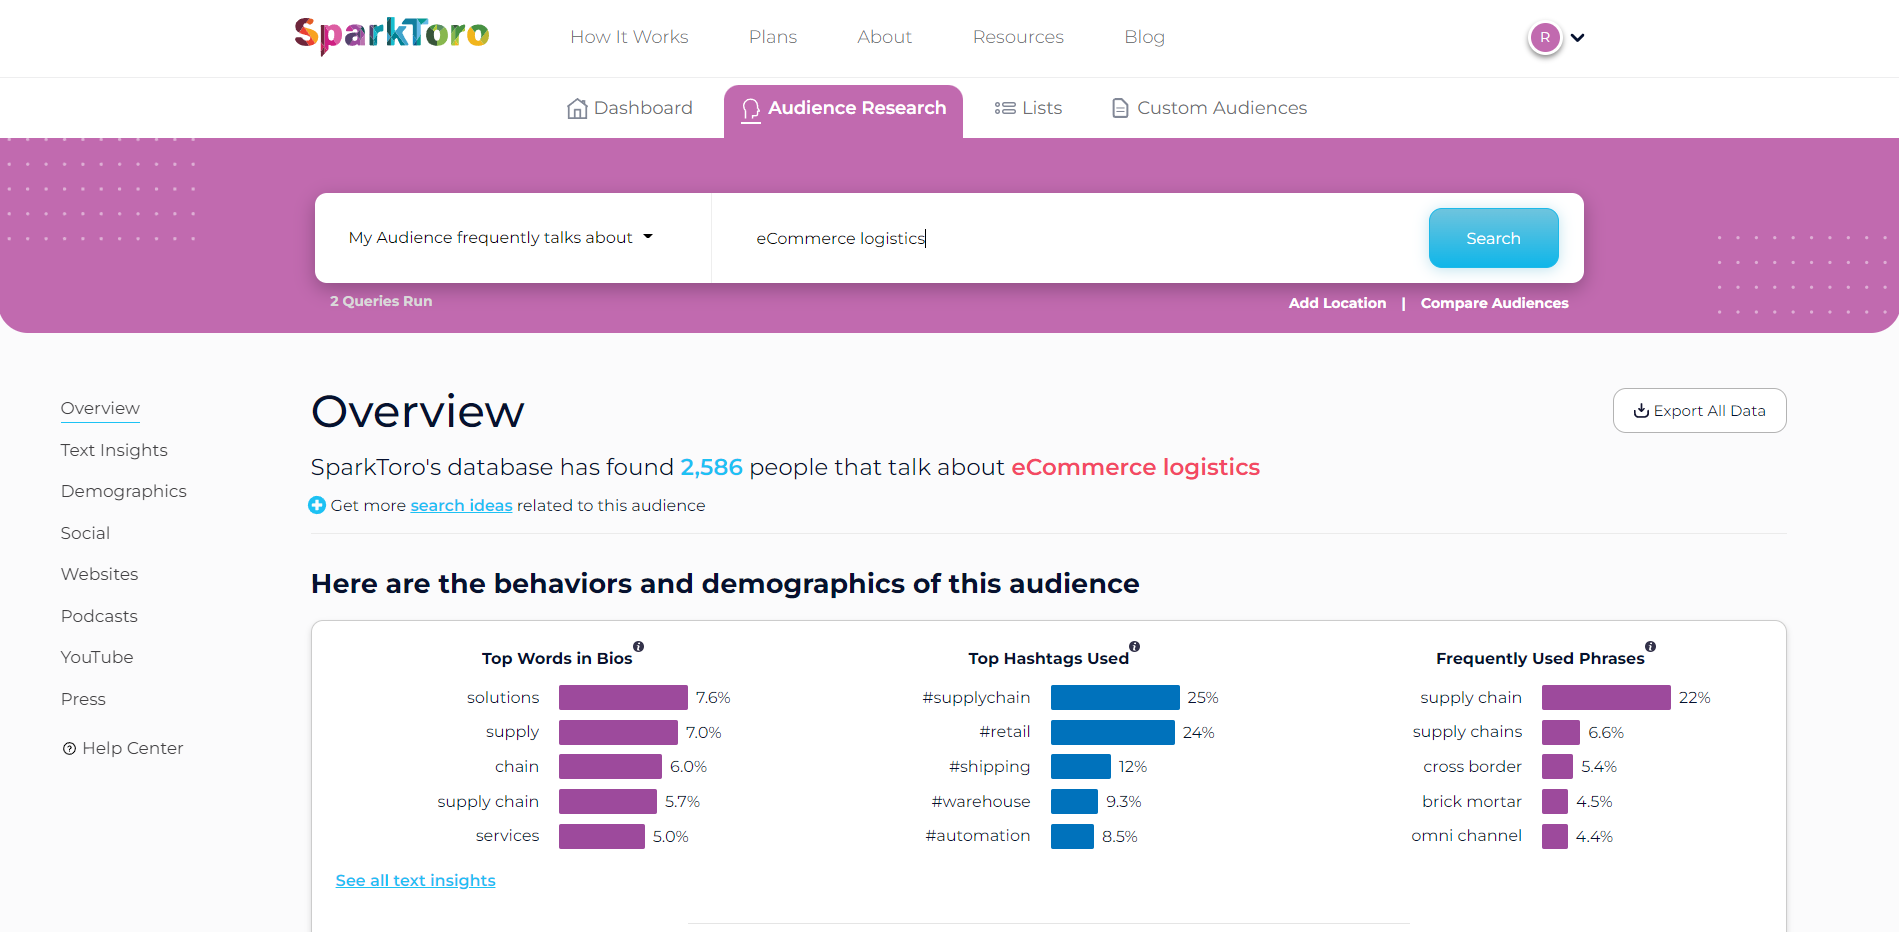Go to Text Insights in sidebar

(x=114, y=450)
